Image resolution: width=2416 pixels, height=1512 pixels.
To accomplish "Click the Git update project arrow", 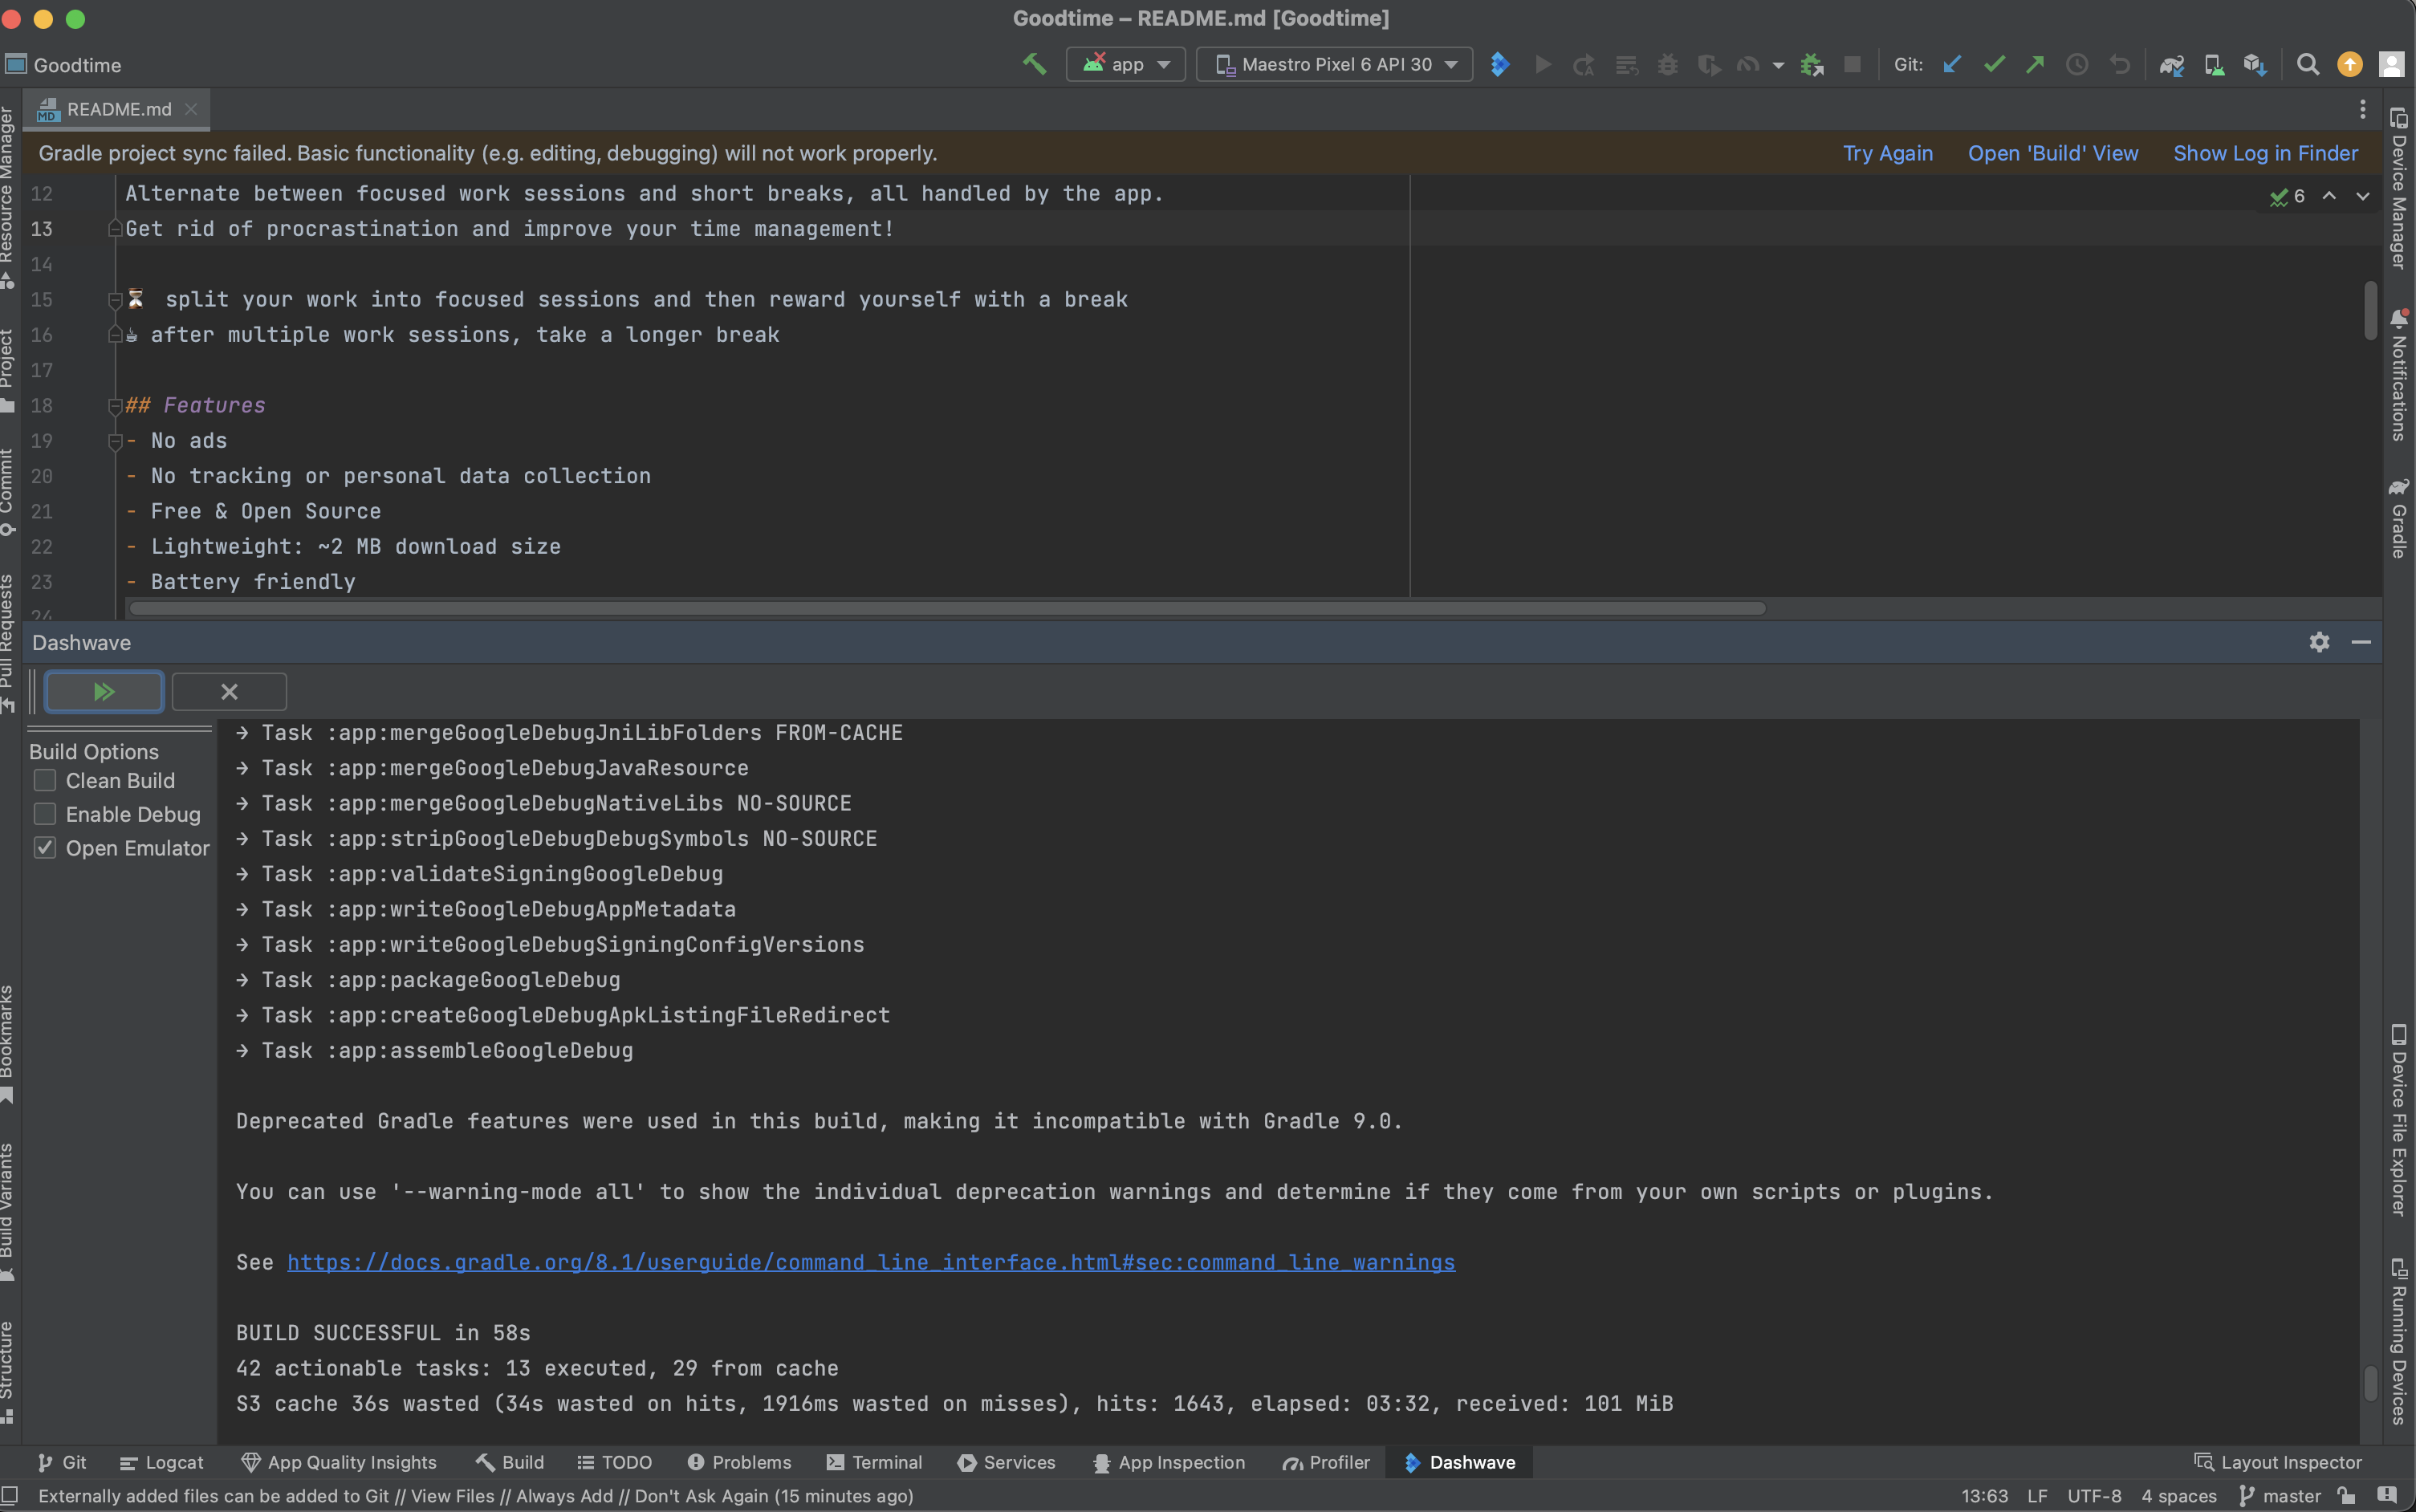I will tap(1951, 64).
